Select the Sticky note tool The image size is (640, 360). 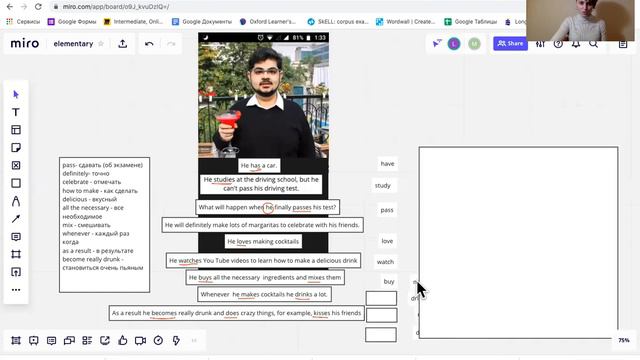[x=16, y=148]
